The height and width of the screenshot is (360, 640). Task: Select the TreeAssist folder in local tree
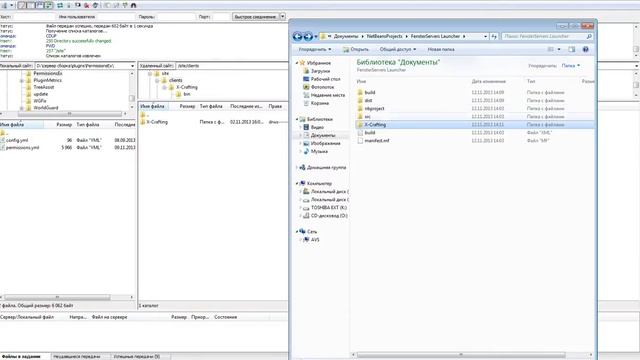43,87
